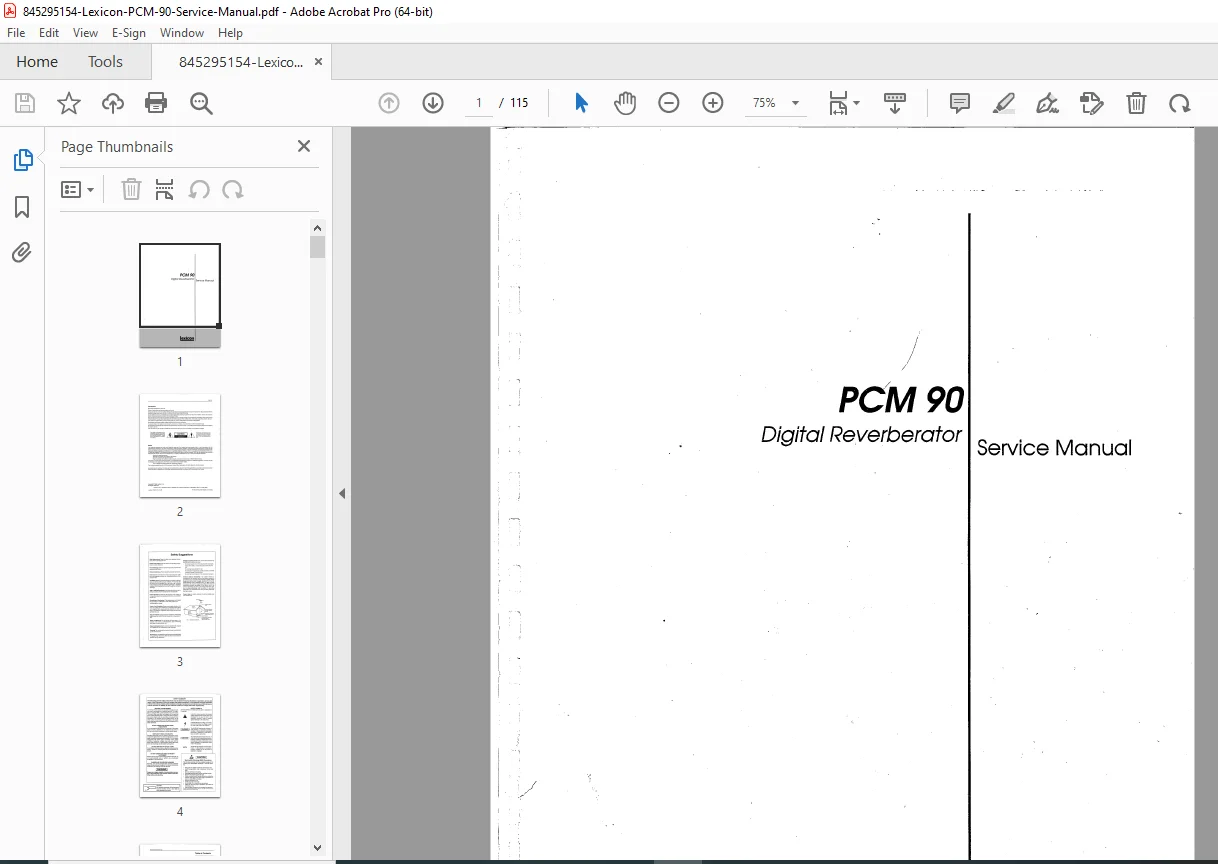Select the arrow selection tool
Image resolution: width=1218 pixels, height=864 pixels.
pos(581,103)
